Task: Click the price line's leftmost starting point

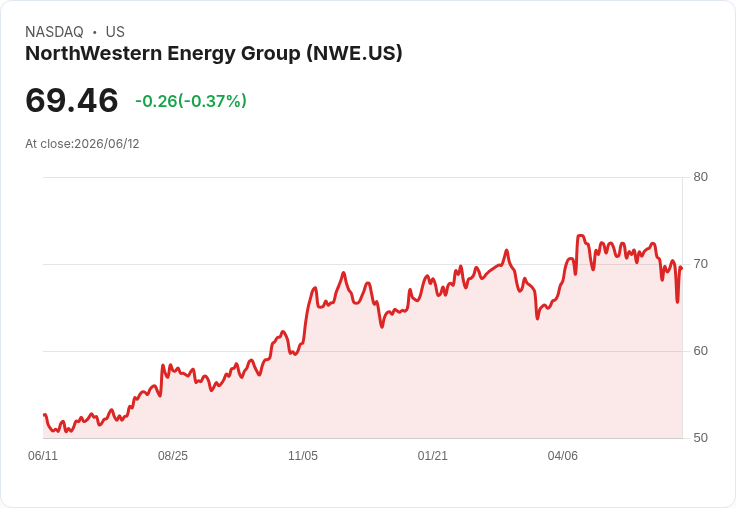Action: point(44,415)
